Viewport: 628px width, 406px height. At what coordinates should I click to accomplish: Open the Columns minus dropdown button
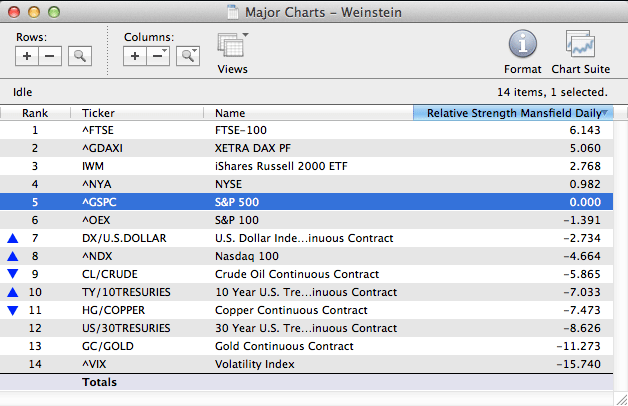(x=158, y=56)
